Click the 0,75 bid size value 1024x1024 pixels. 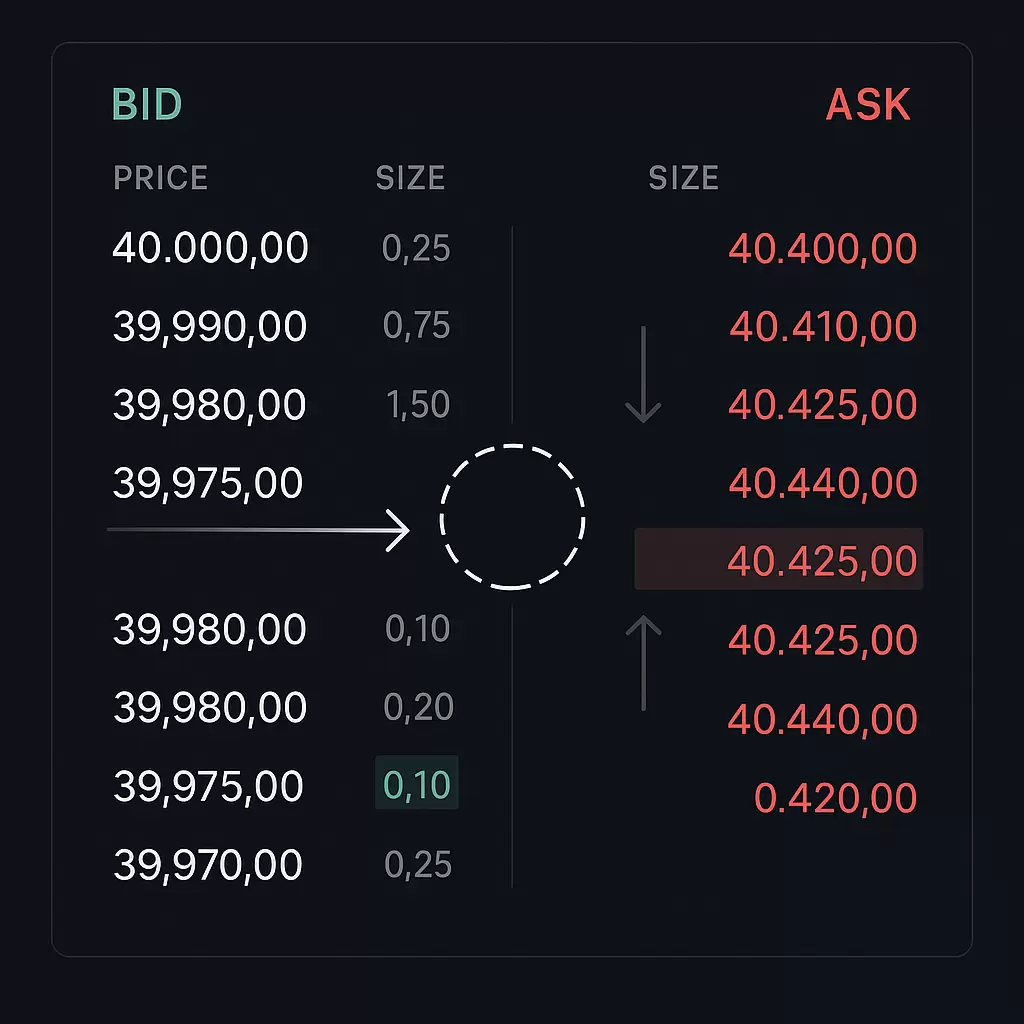click(x=417, y=326)
